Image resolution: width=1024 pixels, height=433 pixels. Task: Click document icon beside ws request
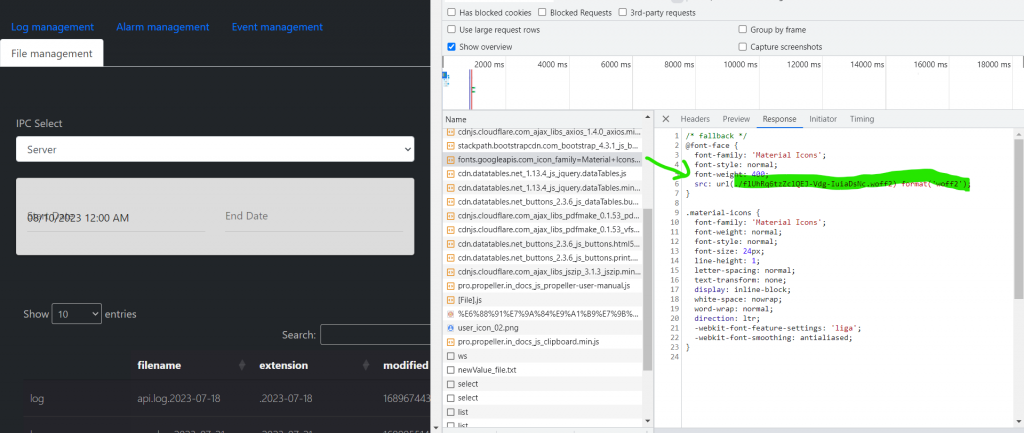tap(451, 356)
